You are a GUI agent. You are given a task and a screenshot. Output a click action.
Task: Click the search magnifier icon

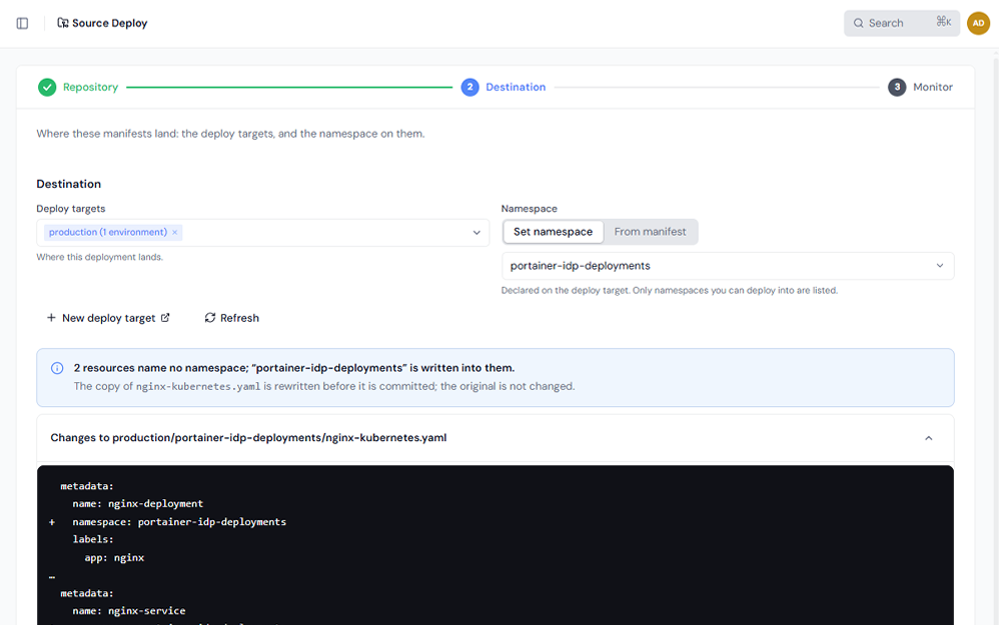click(x=858, y=24)
